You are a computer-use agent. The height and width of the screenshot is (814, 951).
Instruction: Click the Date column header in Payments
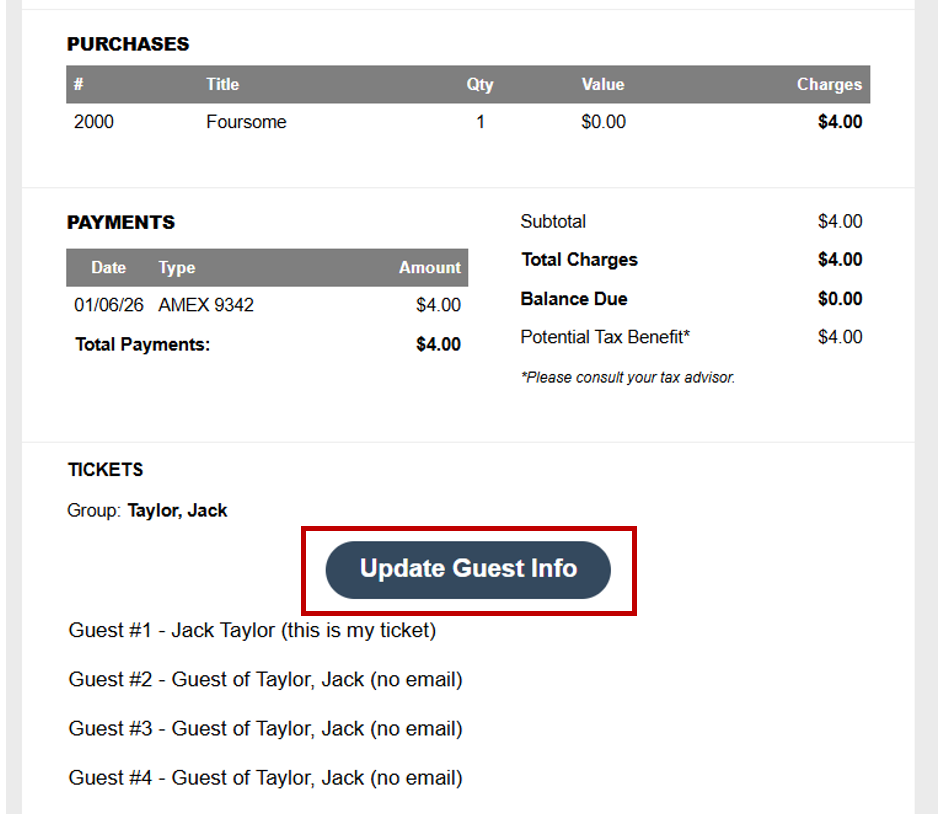tap(108, 268)
